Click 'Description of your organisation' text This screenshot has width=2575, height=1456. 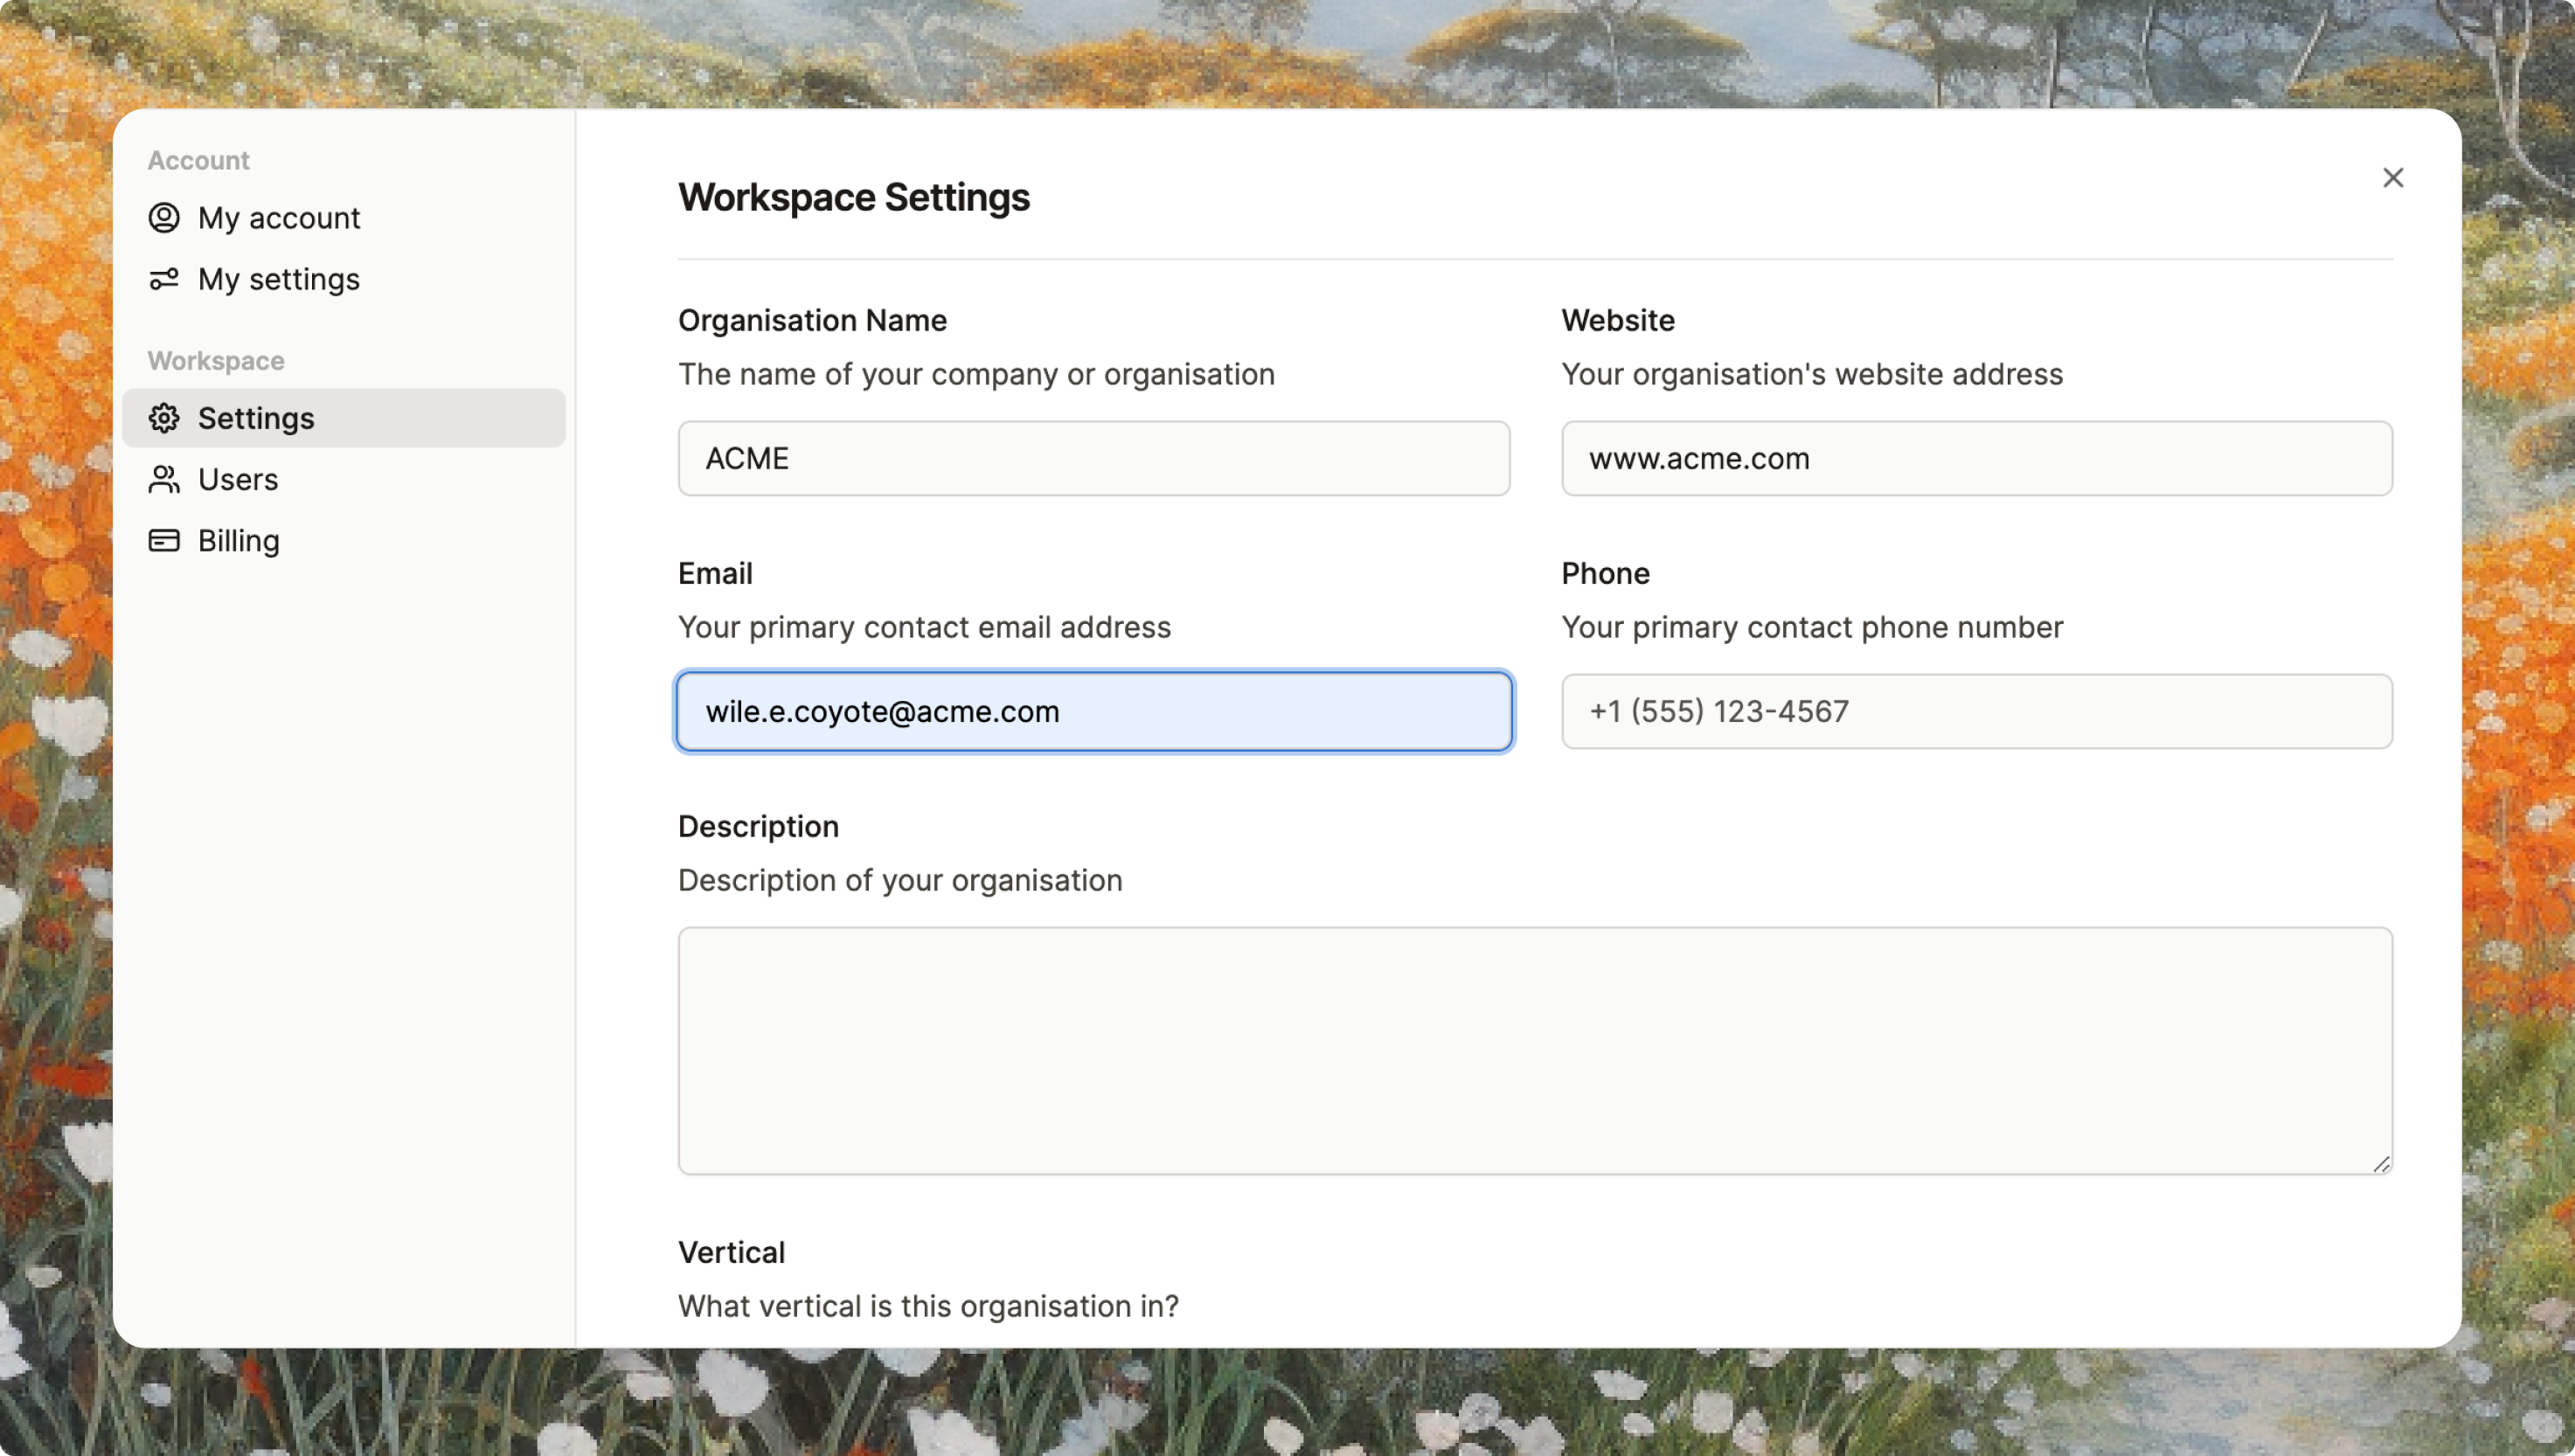(900, 880)
